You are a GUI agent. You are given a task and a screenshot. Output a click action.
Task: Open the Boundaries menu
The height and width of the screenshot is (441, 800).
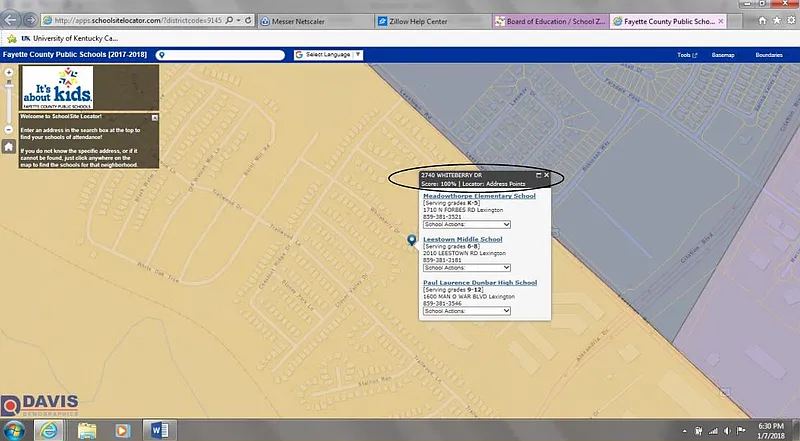tap(769, 55)
